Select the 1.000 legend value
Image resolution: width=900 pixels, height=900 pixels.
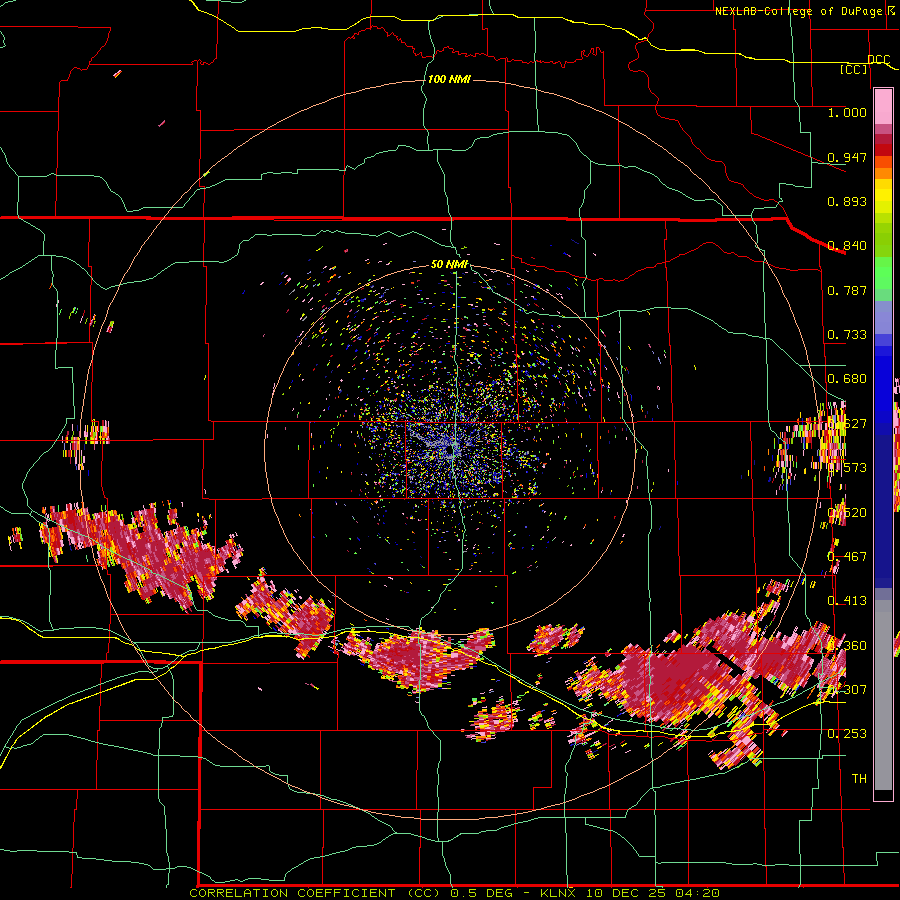click(847, 112)
